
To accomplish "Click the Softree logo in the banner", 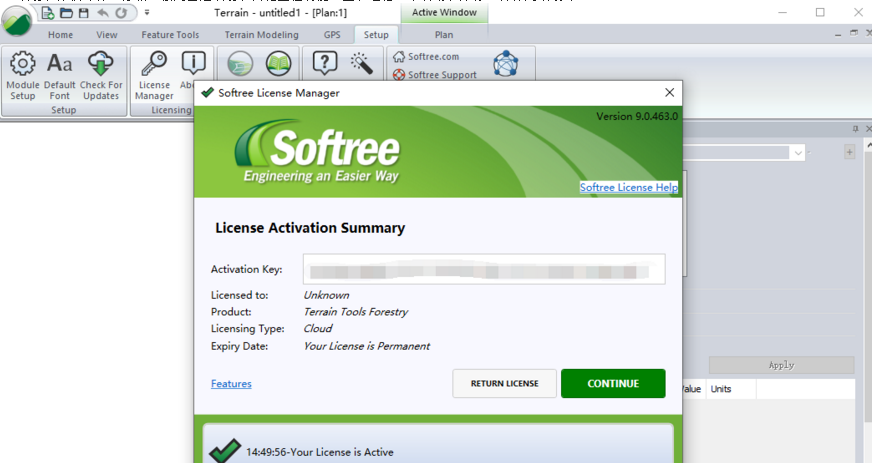I will (317, 150).
